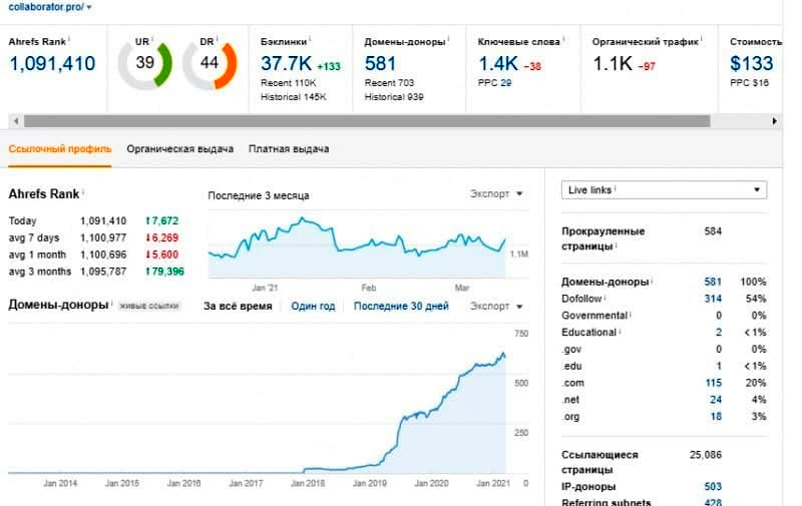Click the horizontal scrollbar thumb
The image size is (802, 506).
point(367,121)
